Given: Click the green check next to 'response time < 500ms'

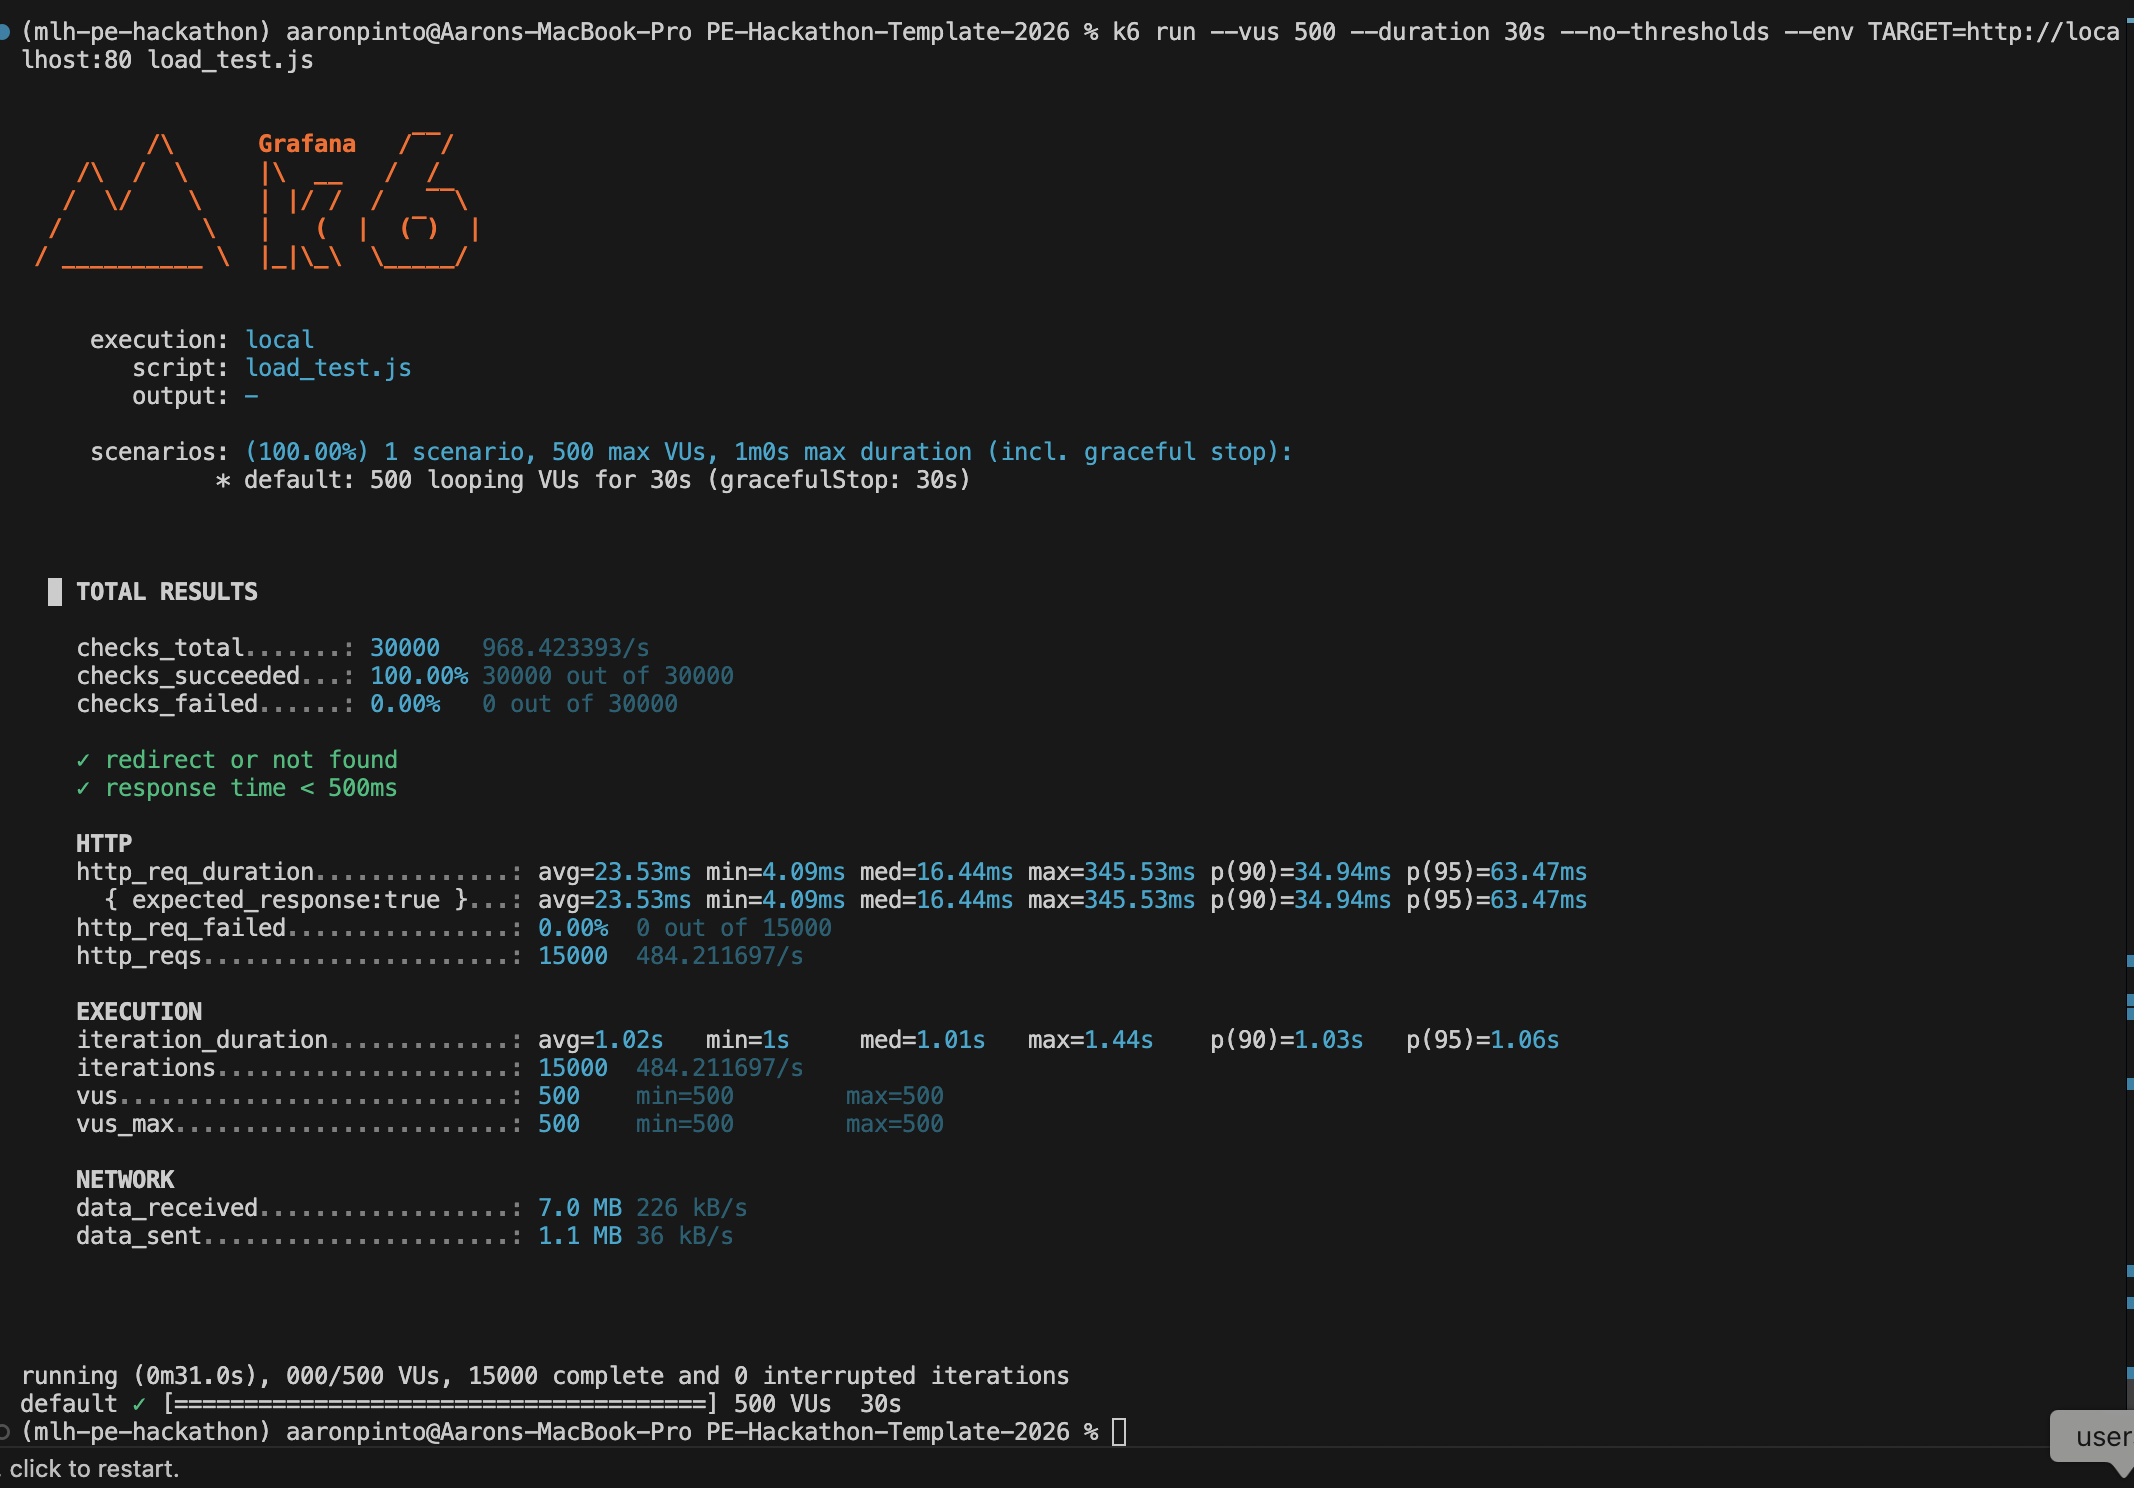Looking at the screenshot, I should coord(83,788).
